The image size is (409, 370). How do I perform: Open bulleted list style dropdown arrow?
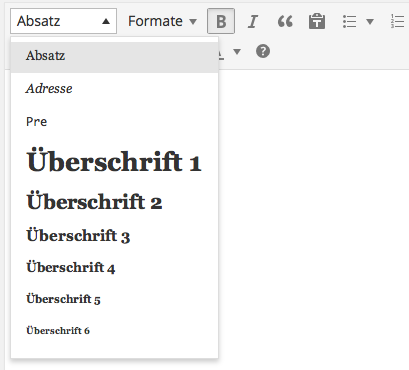tap(370, 21)
